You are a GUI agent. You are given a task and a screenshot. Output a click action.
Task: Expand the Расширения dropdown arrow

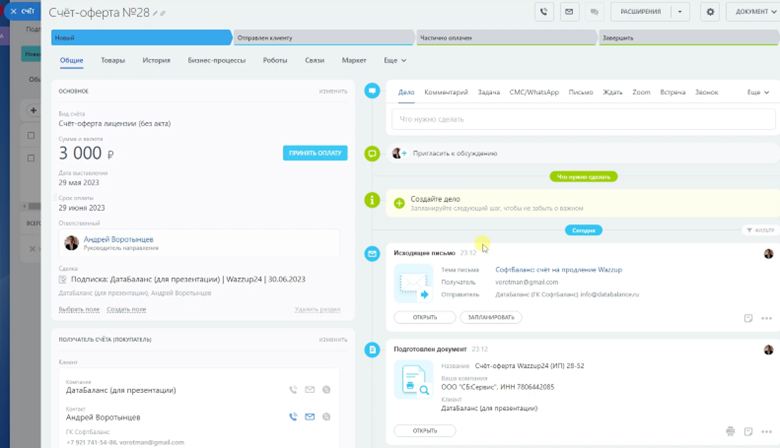point(680,11)
